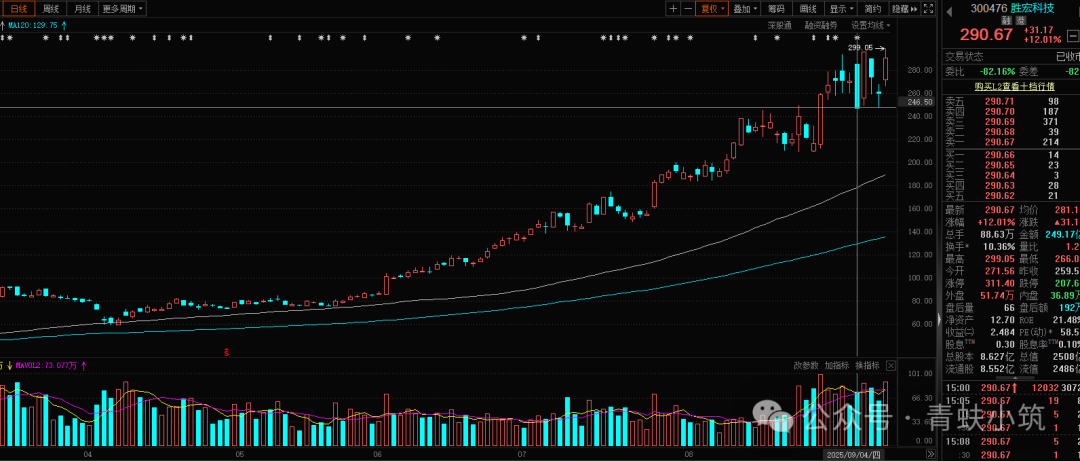Zoom out chart with minus icon
Screen dimensions: 1080x461
point(688,9)
